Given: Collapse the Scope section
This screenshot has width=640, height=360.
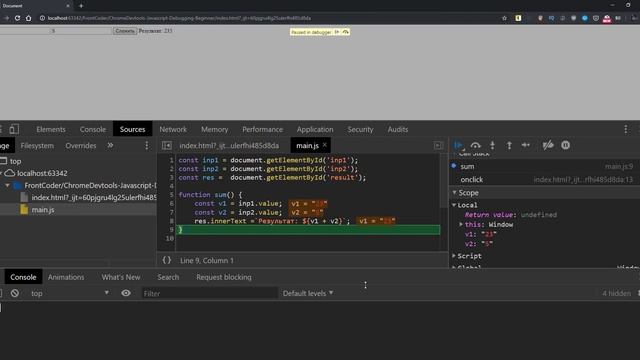Looking at the screenshot, I should pyautogui.click(x=454, y=193).
